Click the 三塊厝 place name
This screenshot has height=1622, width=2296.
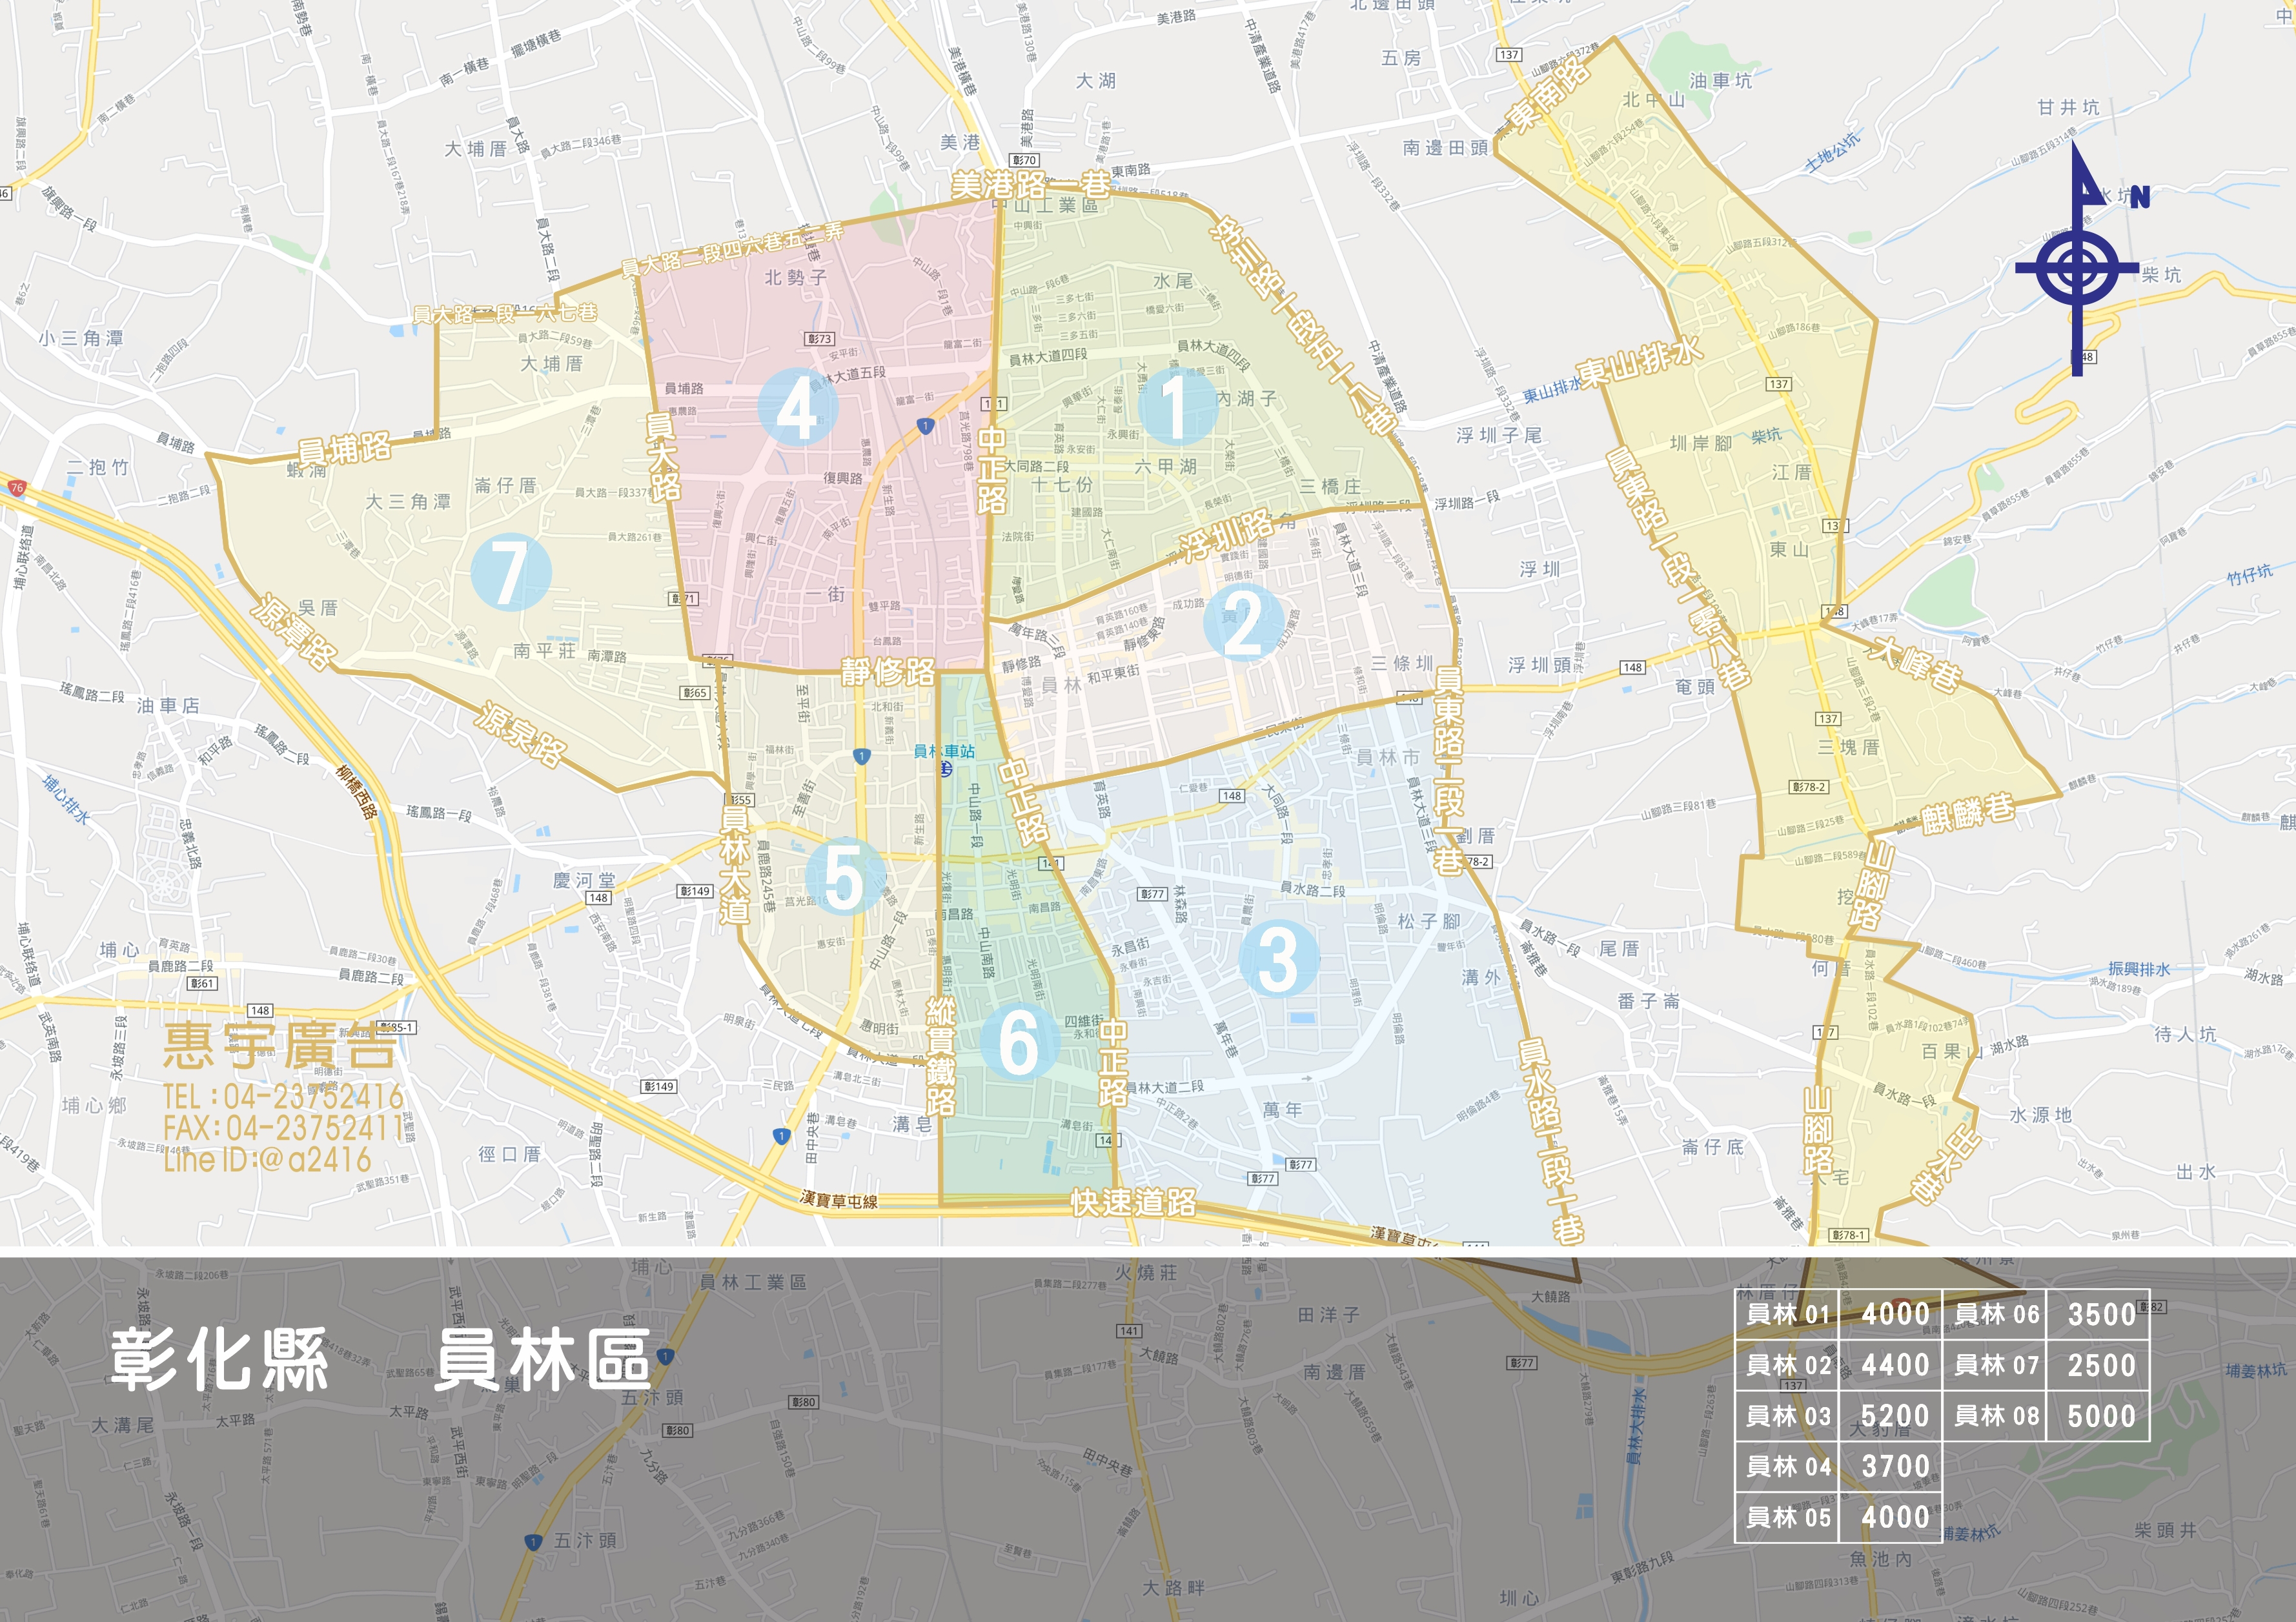coord(1849,747)
